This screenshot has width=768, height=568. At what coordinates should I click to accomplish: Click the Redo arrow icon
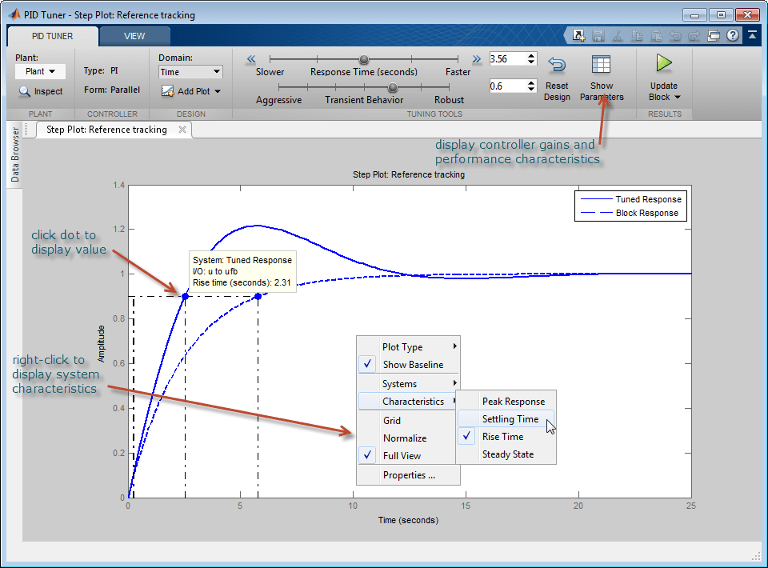tap(694, 35)
